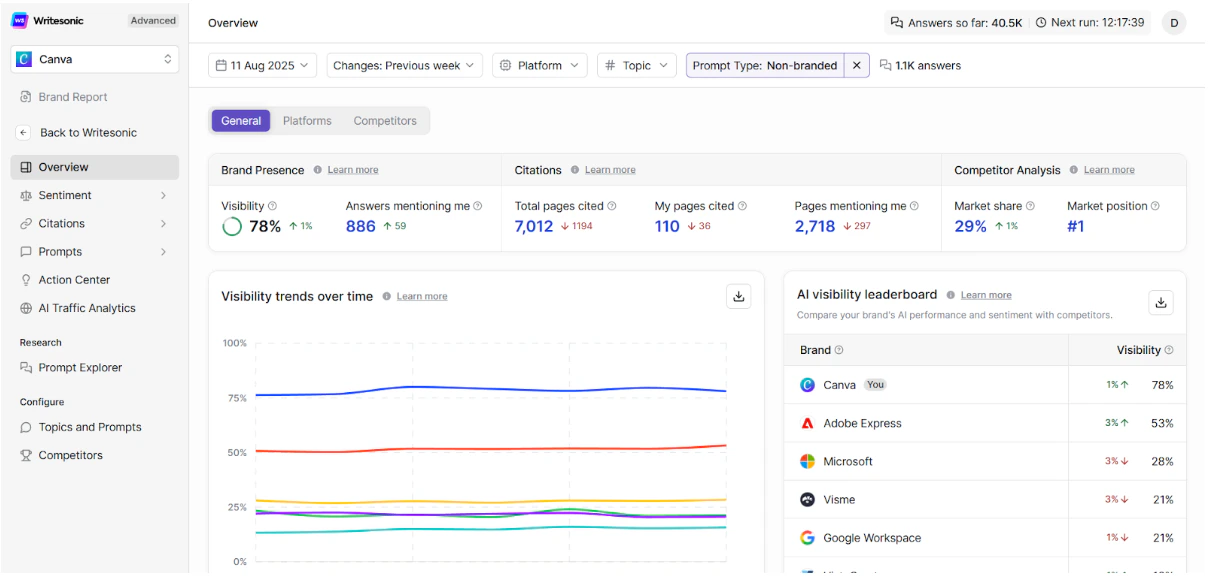This screenshot has height=578, width=1211.
Task: Click the Market share help icon
Action: 1030,206
